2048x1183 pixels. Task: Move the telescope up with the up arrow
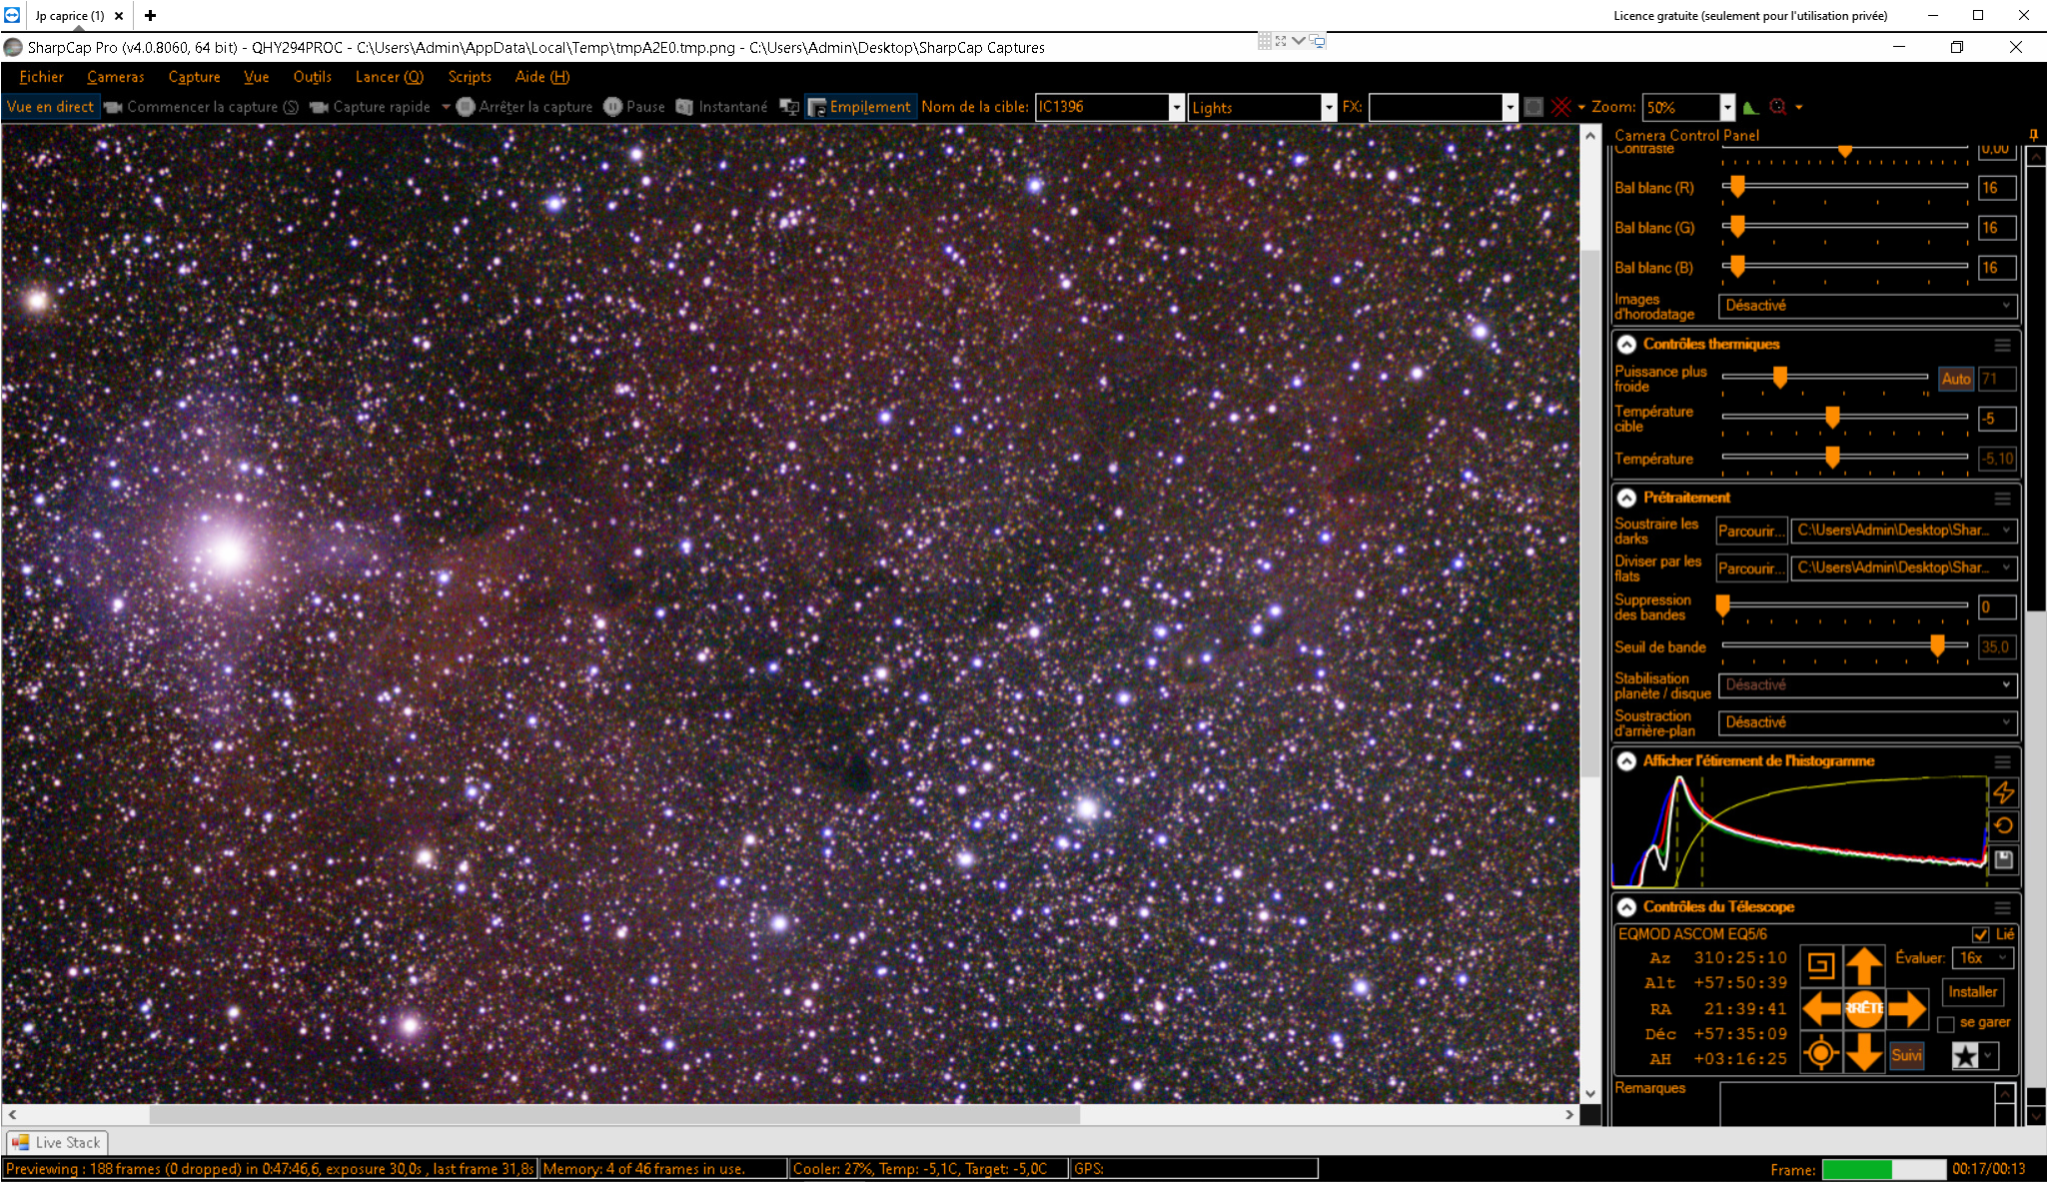coord(1864,966)
